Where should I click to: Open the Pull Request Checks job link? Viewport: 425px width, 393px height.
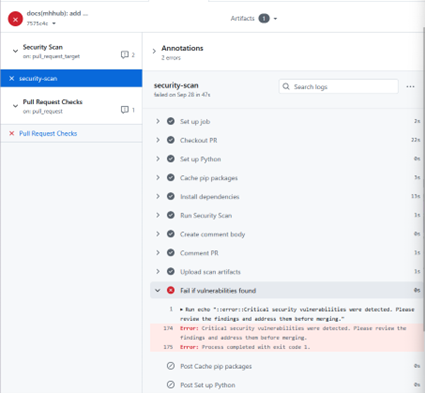pyautogui.click(x=48, y=133)
